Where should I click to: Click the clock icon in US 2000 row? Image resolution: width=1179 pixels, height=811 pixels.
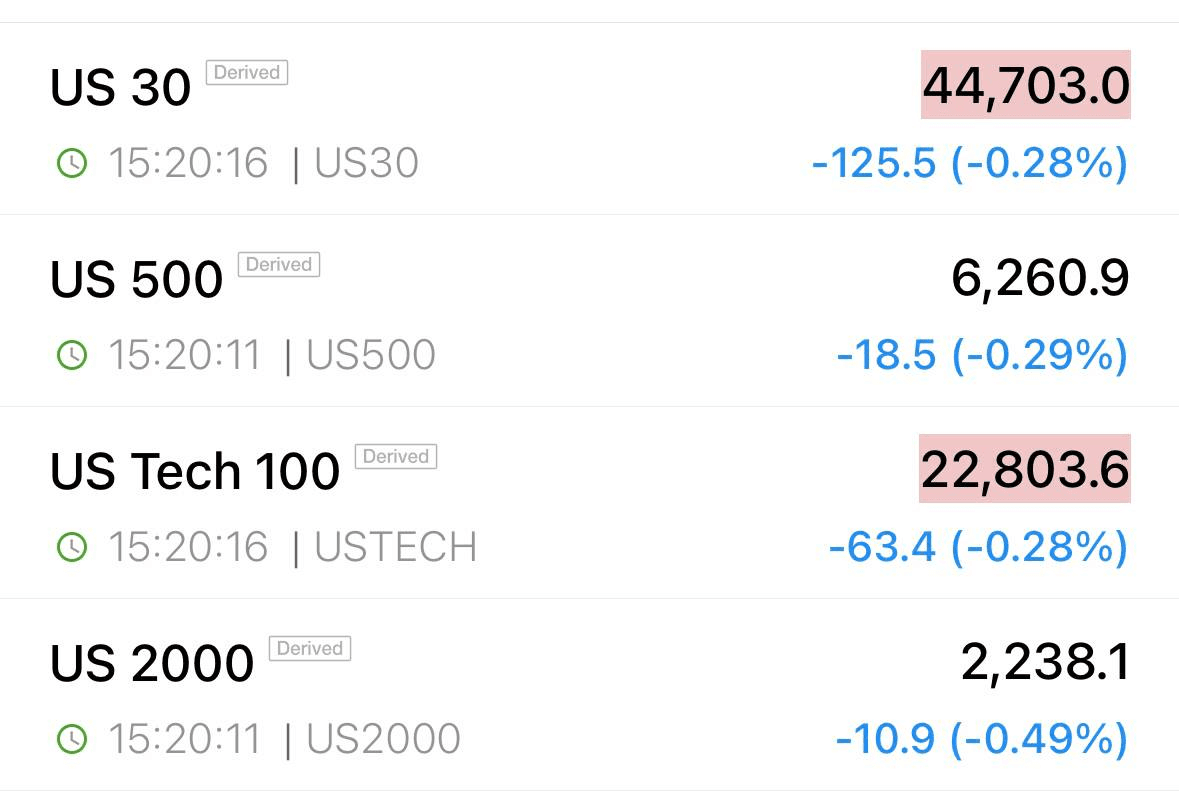tap(72, 739)
